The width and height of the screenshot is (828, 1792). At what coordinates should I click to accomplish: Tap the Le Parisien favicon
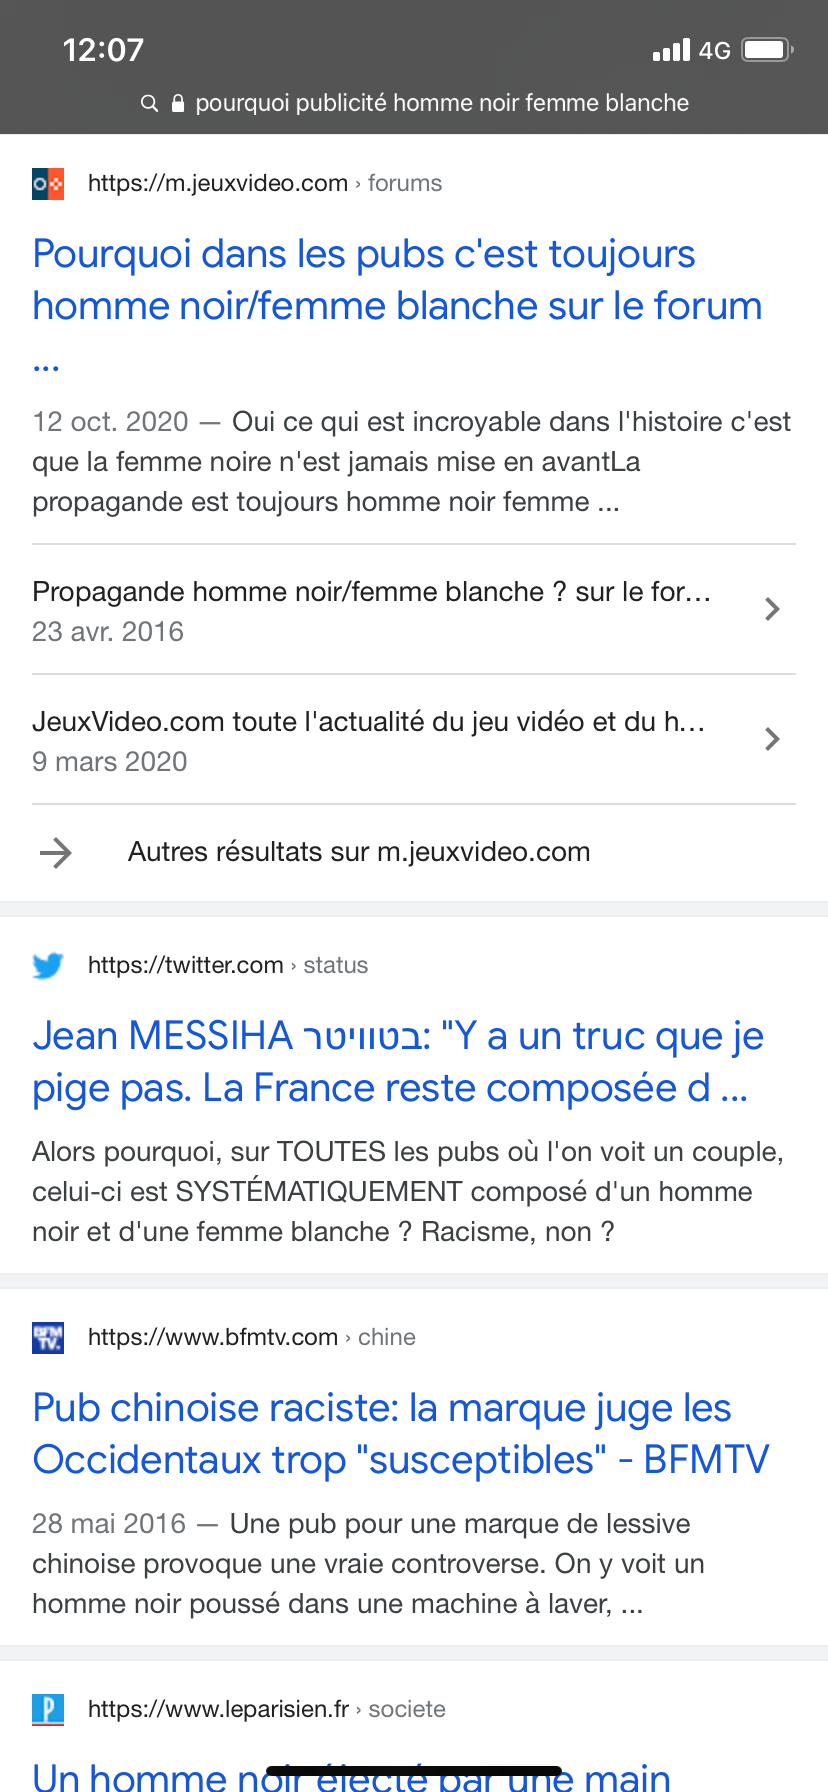point(48,1709)
